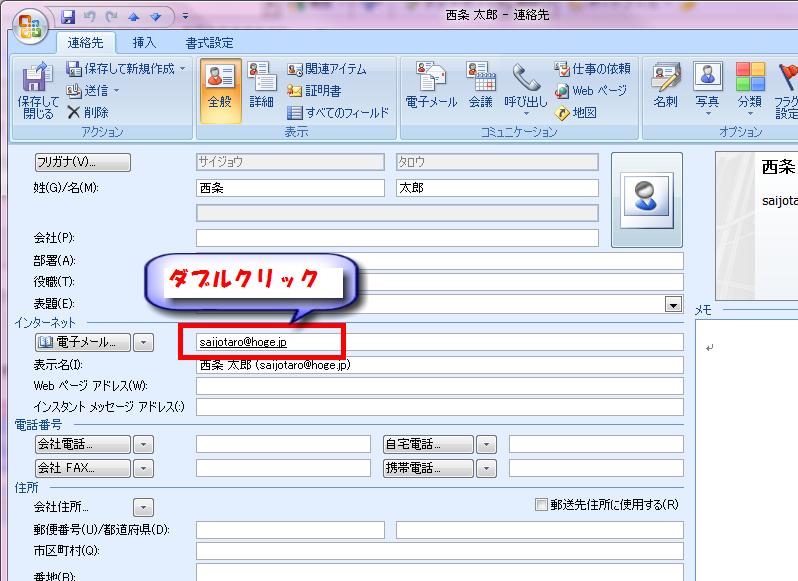Click the Business Card (名刺) icon

coord(665,79)
